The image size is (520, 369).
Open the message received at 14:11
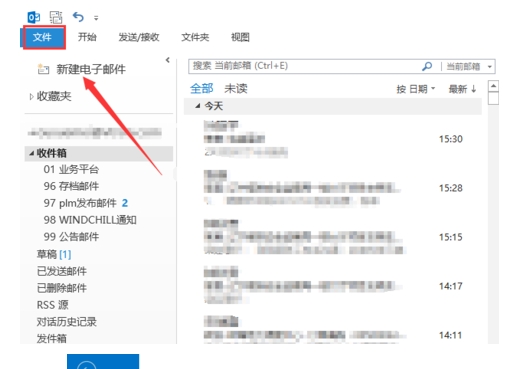[333, 329]
